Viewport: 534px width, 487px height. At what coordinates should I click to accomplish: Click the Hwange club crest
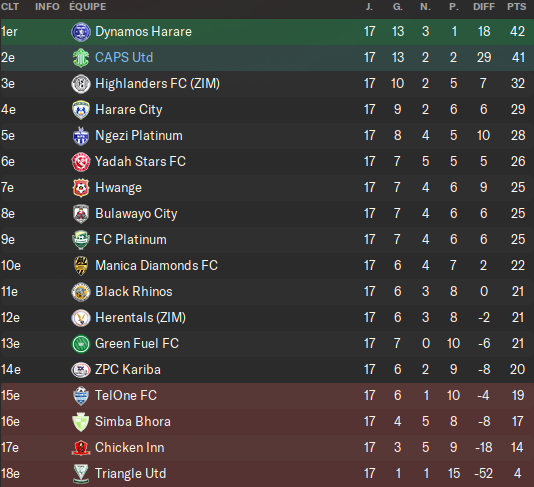[81, 188]
